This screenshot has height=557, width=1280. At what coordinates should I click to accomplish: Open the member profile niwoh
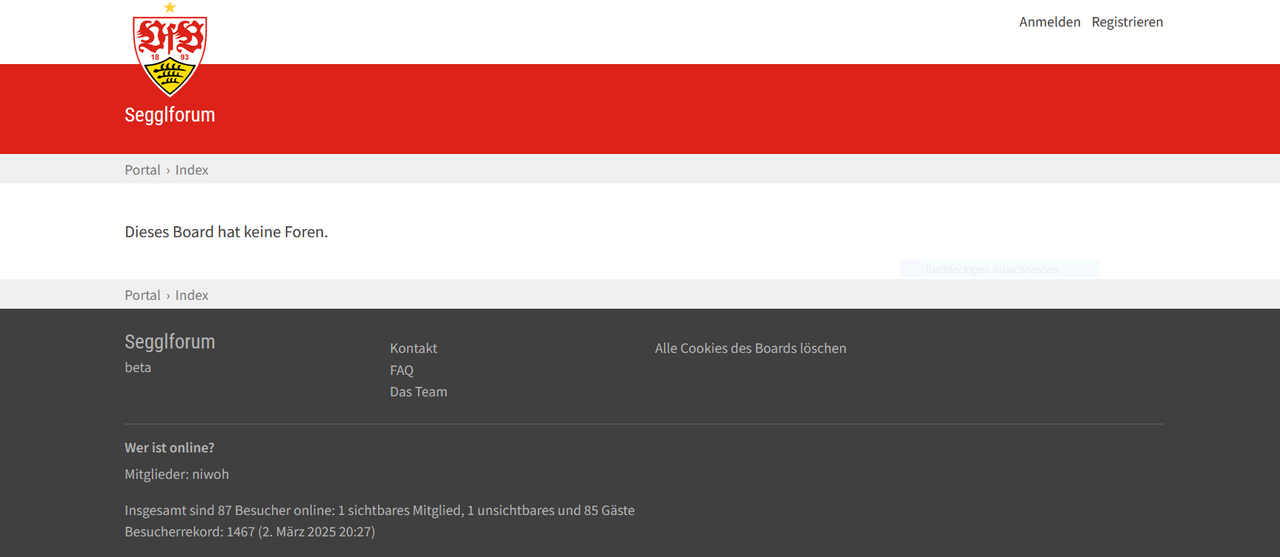click(x=210, y=474)
